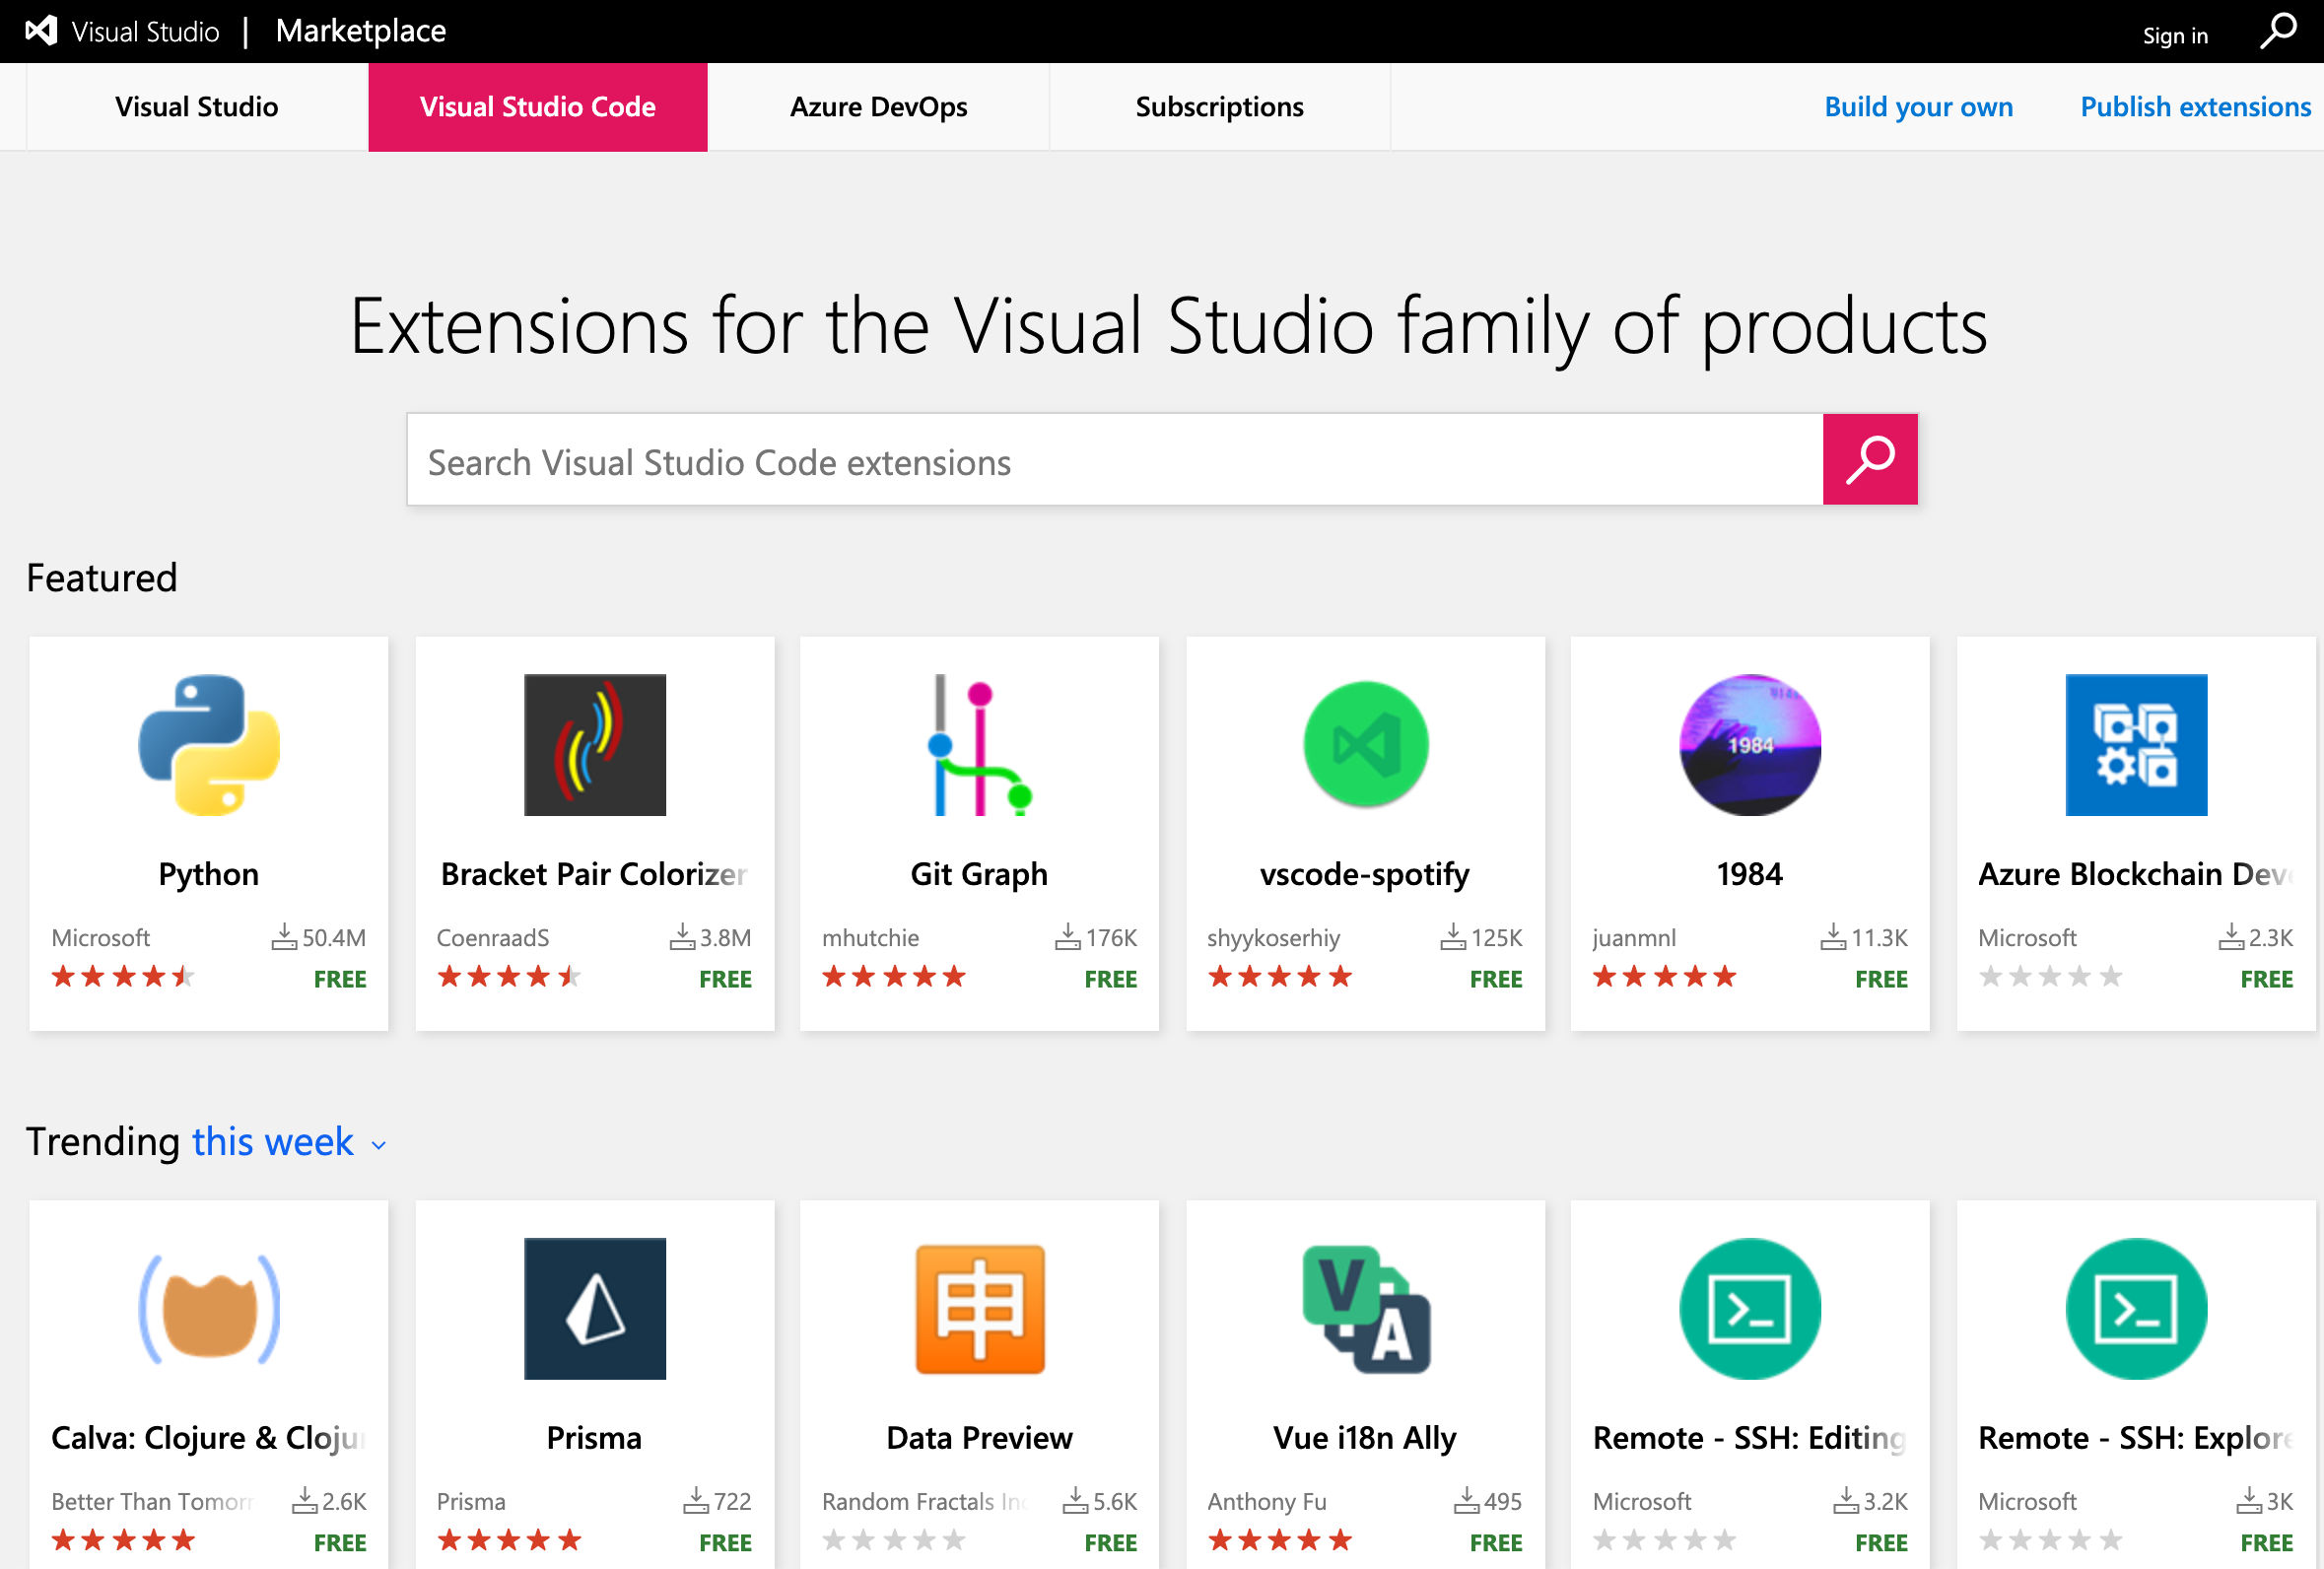Open the header search magnifier icon

pos(2279,31)
